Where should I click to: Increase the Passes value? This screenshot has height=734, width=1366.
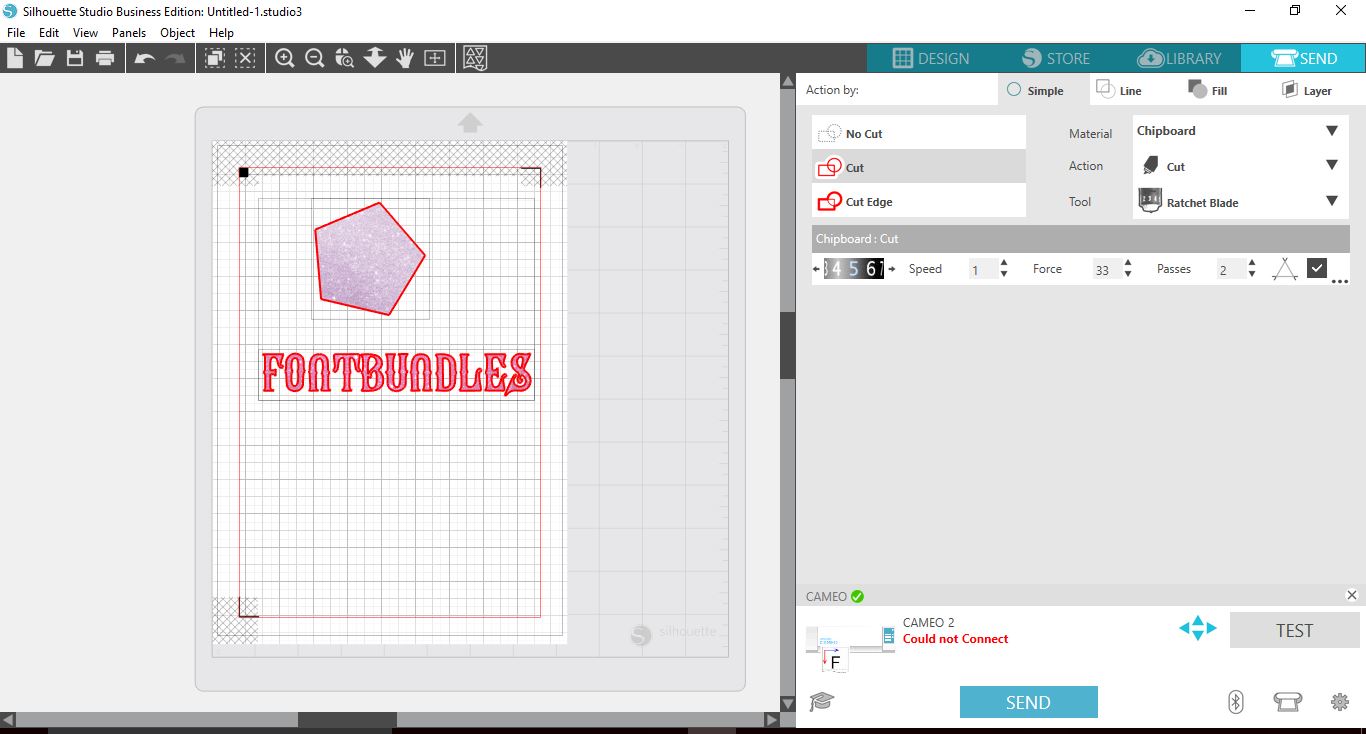click(1251, 264)
